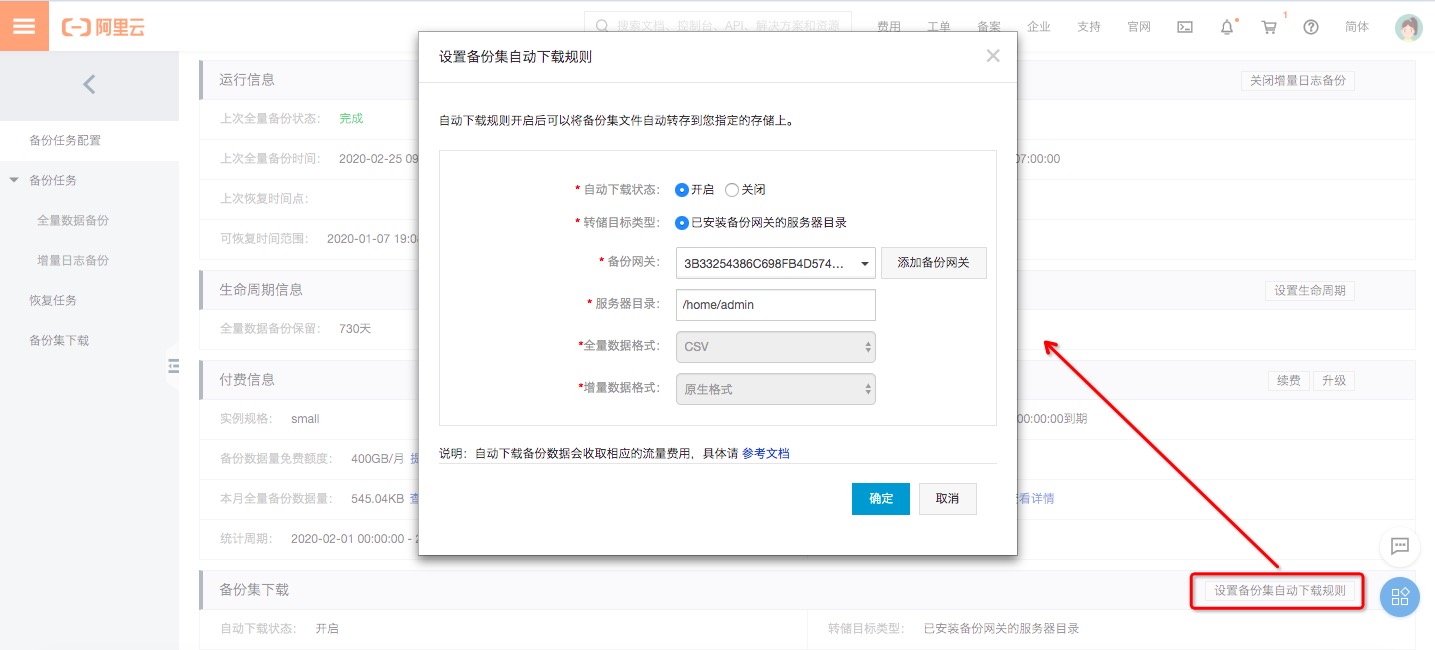The width and height of the screenshot is (1435, 650).
Task: Open the 企业 top navigation item
Action: (1039, 27)
